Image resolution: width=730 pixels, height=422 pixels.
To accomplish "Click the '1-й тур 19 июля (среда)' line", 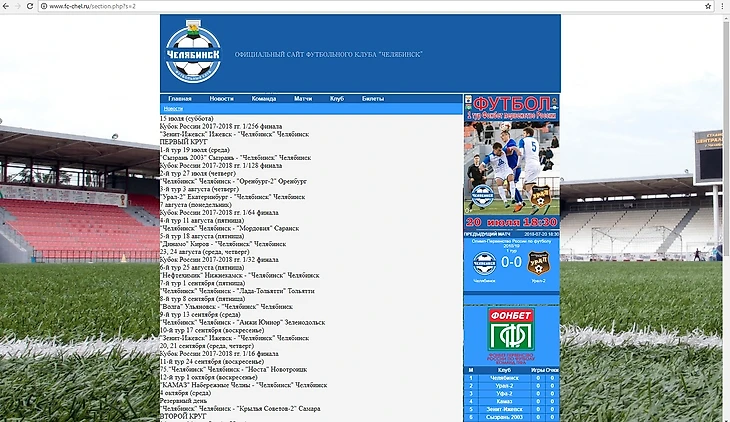I will coord(195,150).
